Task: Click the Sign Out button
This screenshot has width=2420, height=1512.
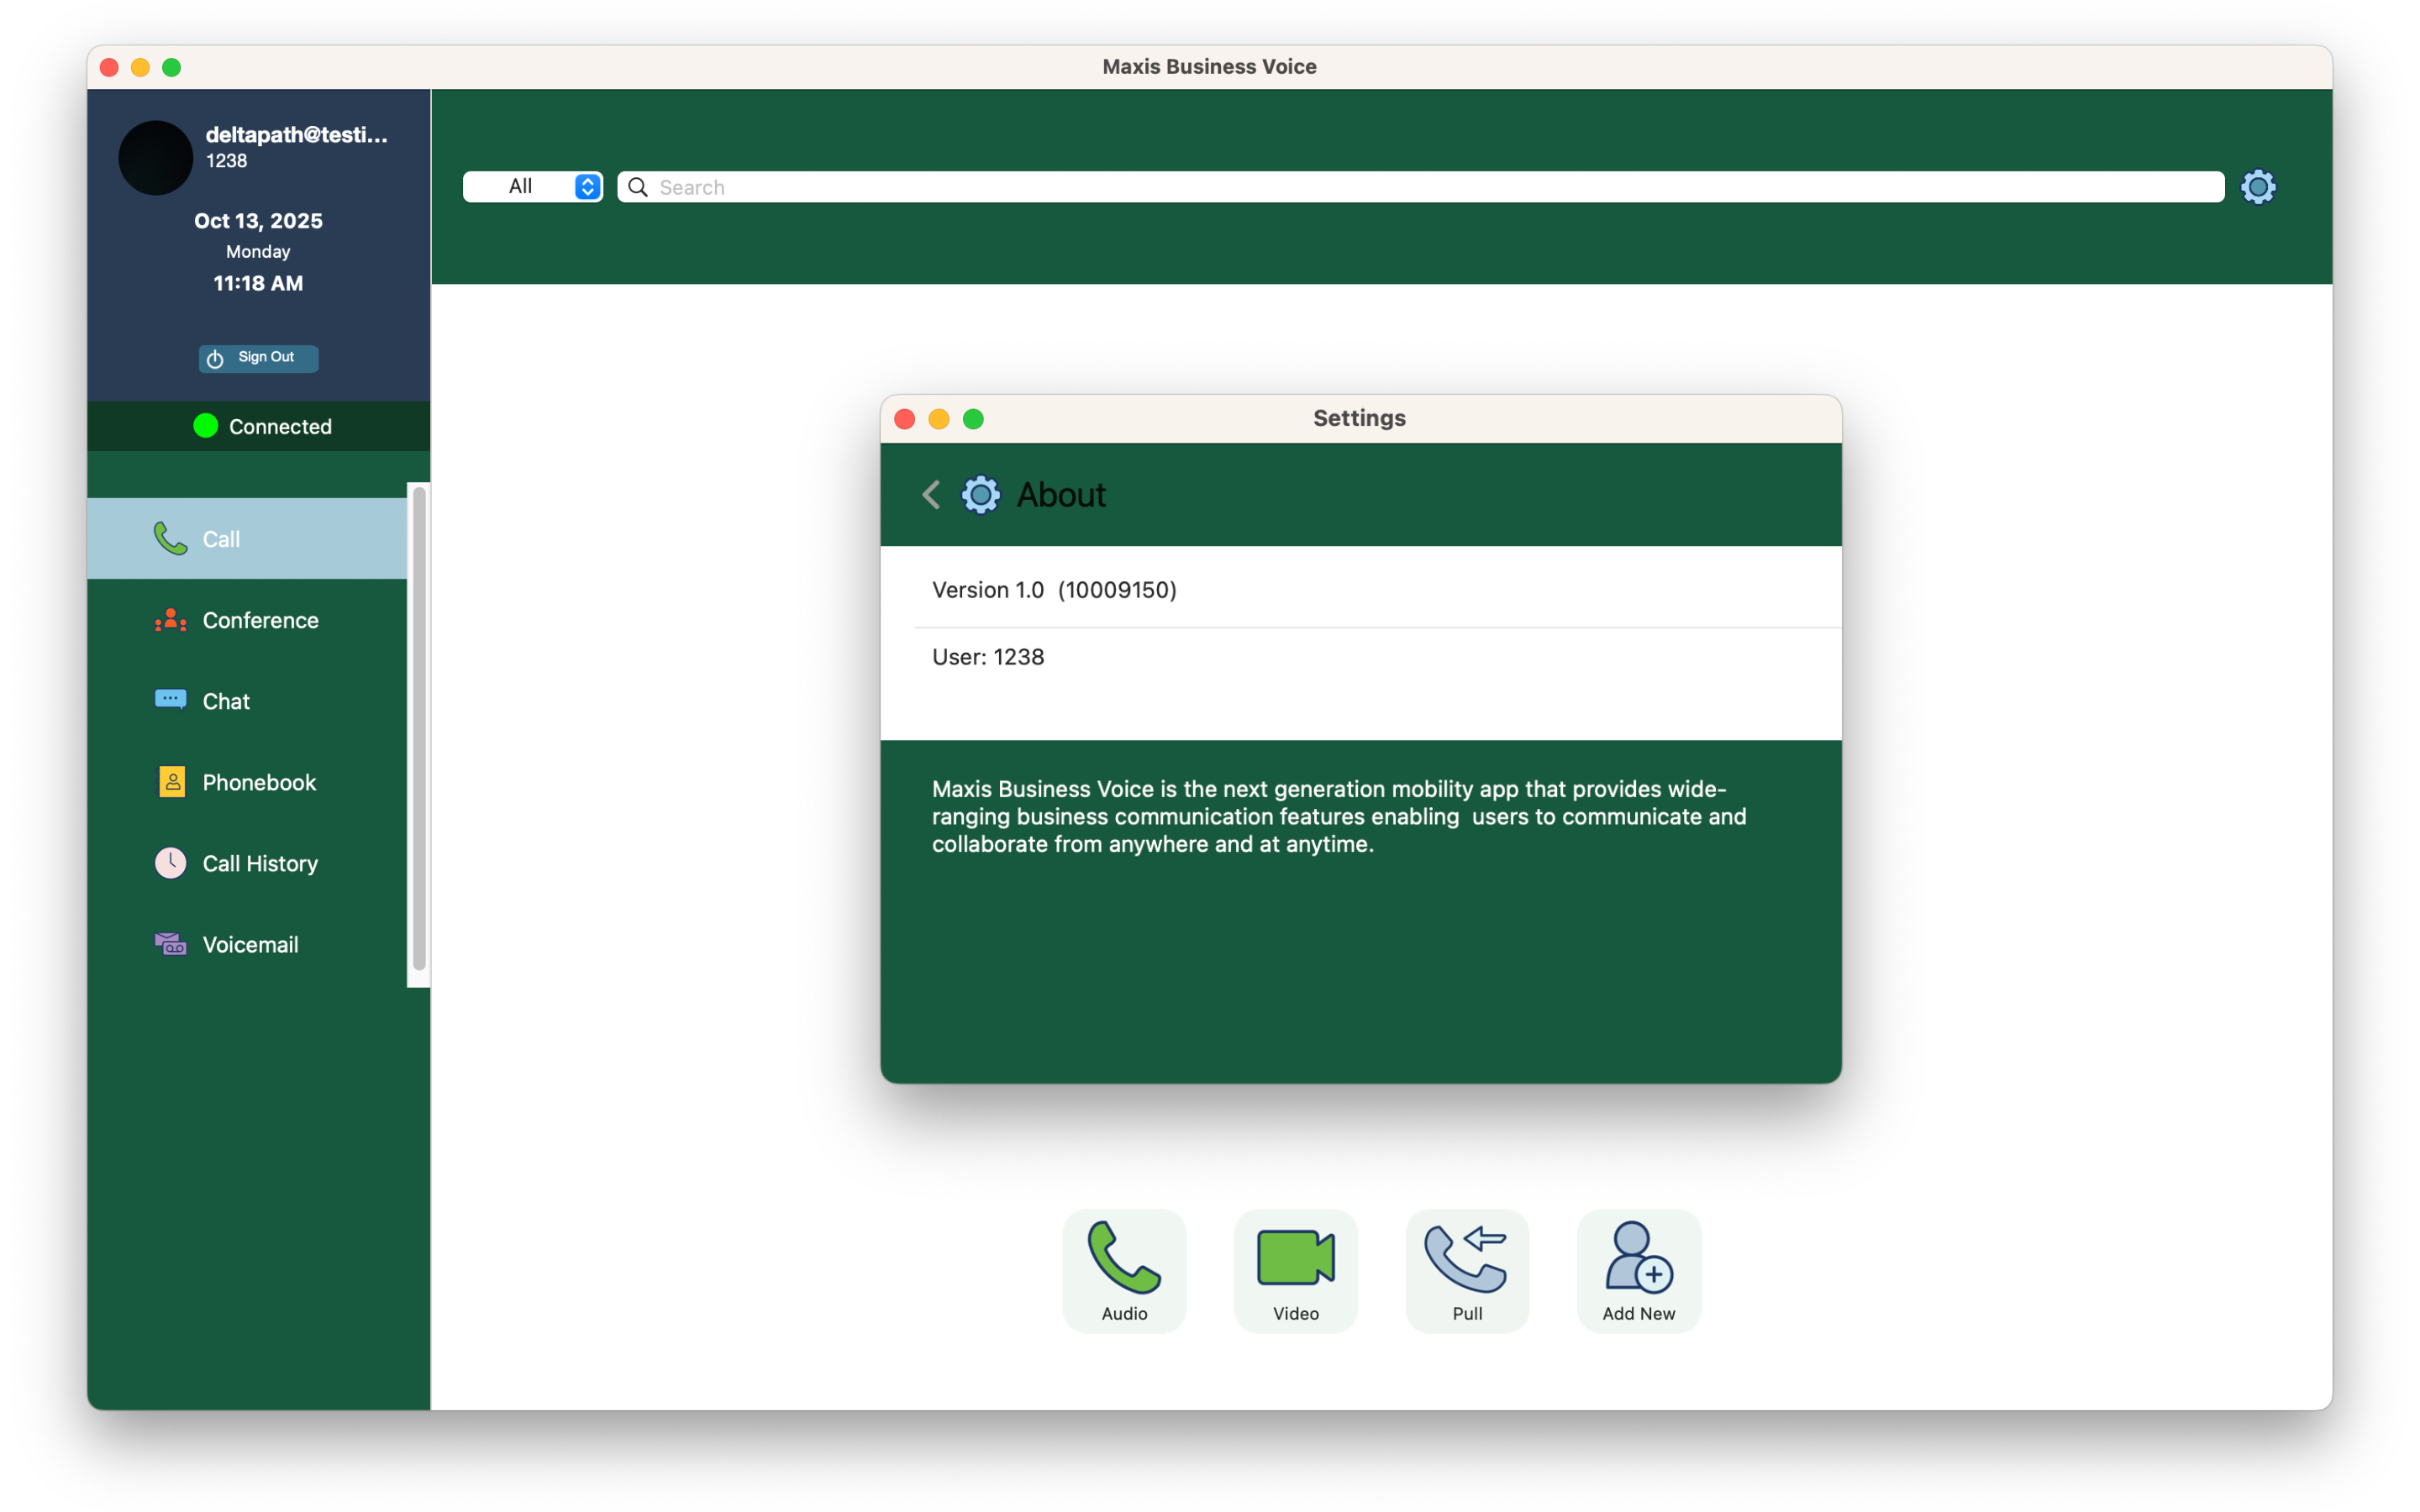Action: click(258, 358)
